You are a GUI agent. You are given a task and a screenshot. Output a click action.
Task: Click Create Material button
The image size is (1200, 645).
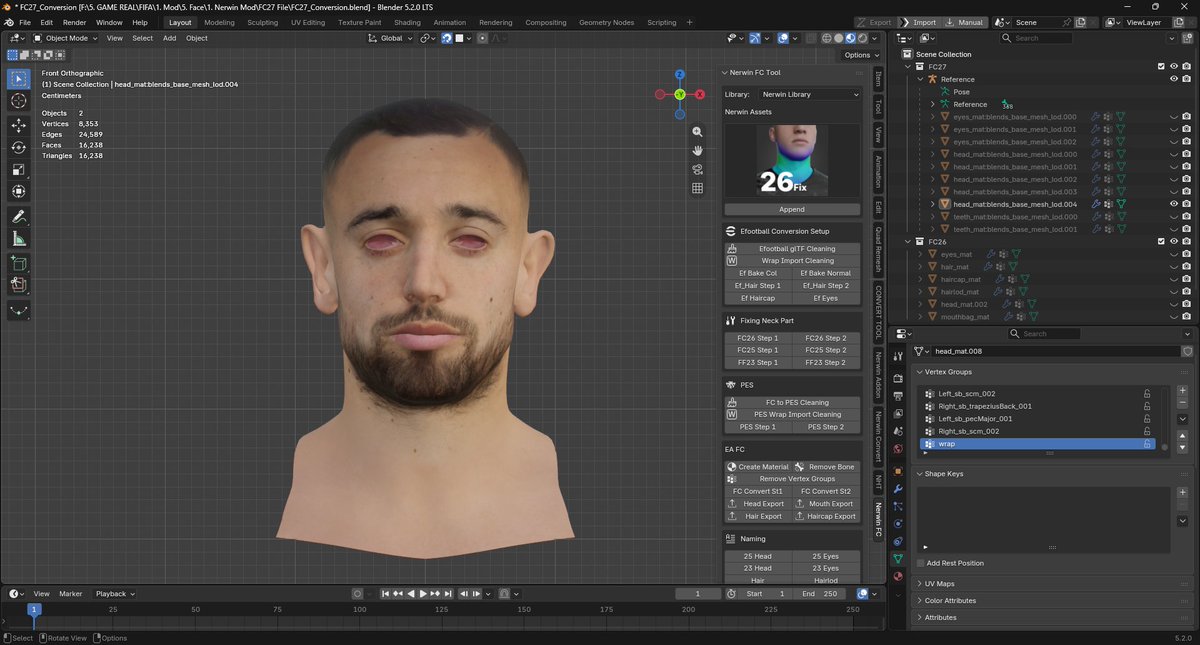coord(759,467)
